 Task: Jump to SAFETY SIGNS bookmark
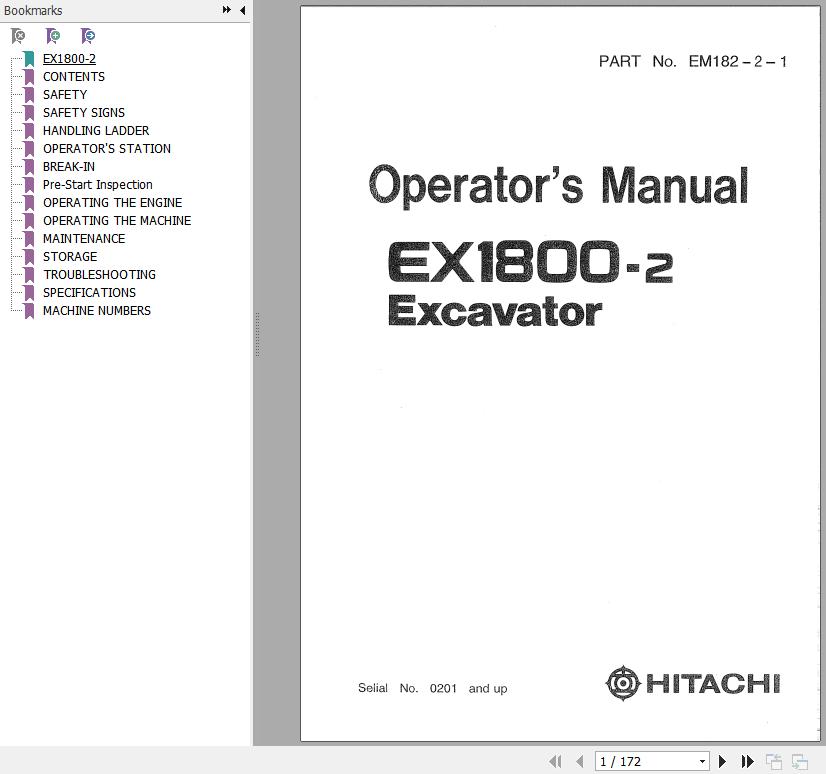point(84,113)
